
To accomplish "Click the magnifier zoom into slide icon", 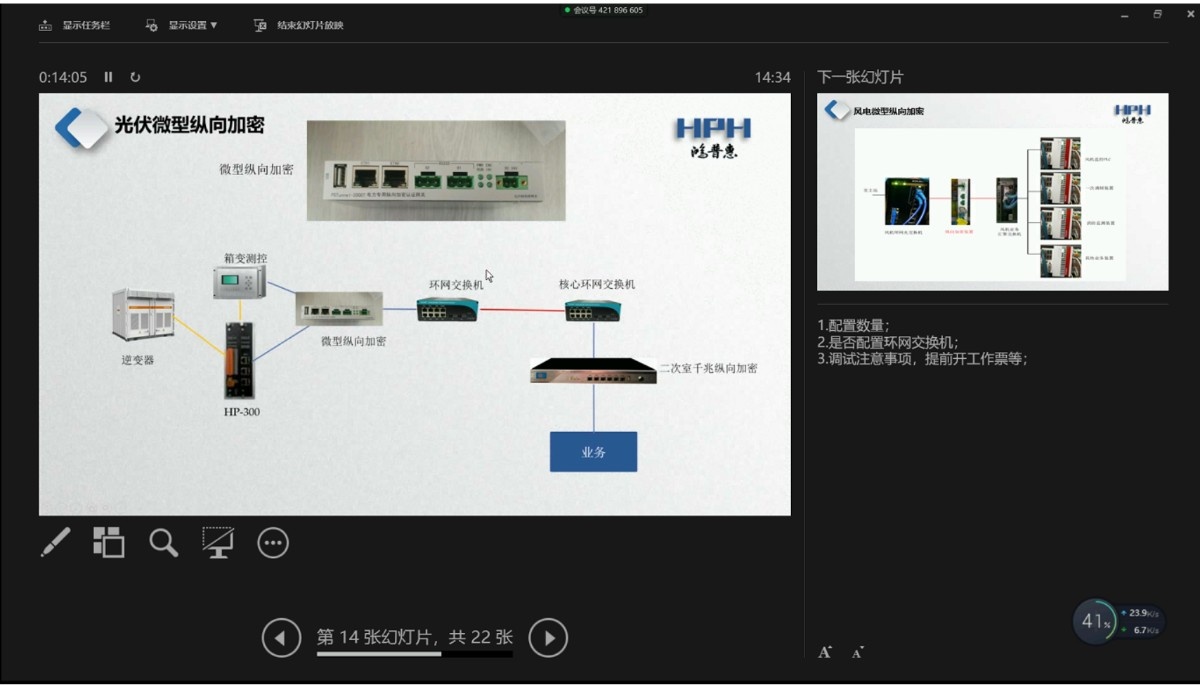I will [163, 542].
